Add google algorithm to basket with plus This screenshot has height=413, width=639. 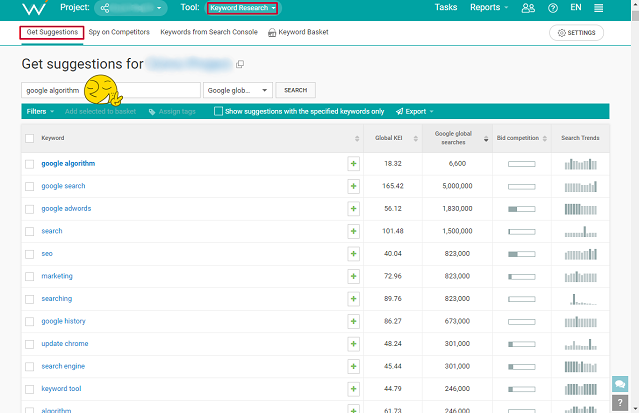[353, 164]
